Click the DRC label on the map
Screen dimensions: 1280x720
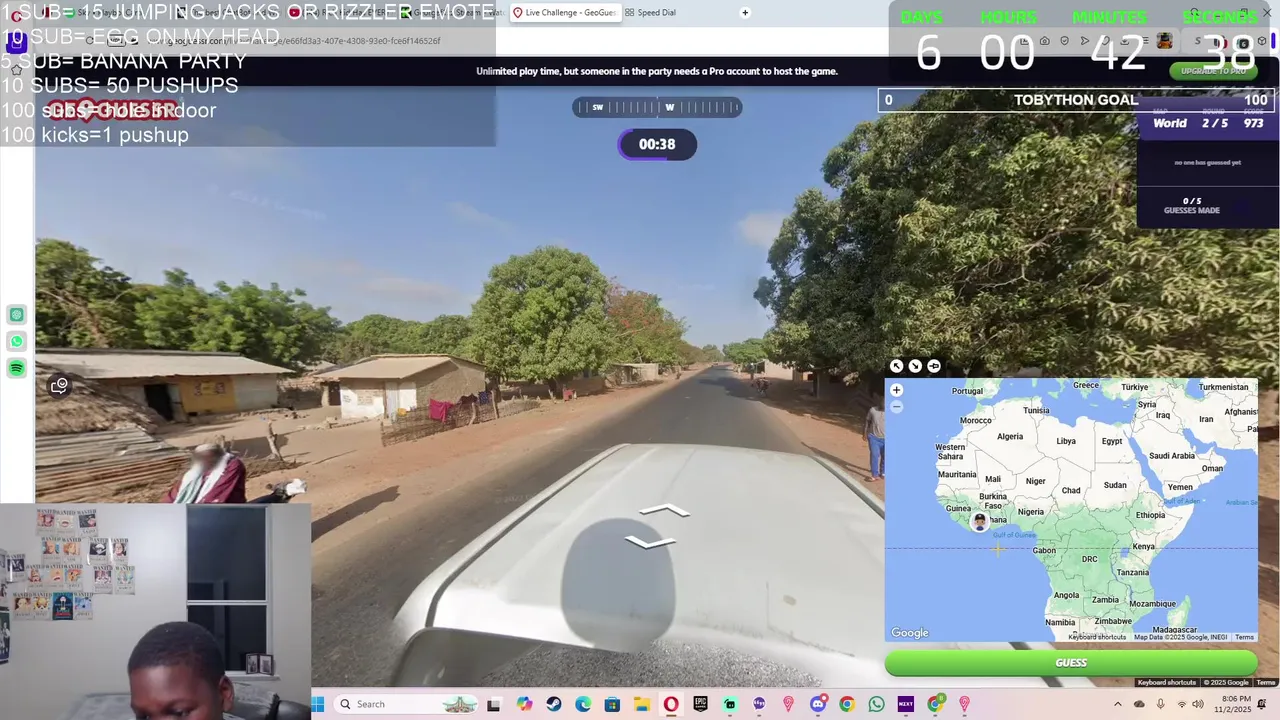[x=1089, y=559]
